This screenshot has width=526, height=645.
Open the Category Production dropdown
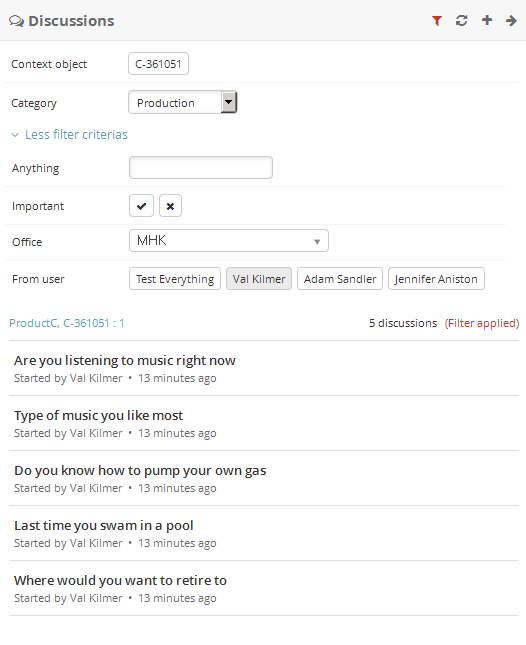click(183, 102)
